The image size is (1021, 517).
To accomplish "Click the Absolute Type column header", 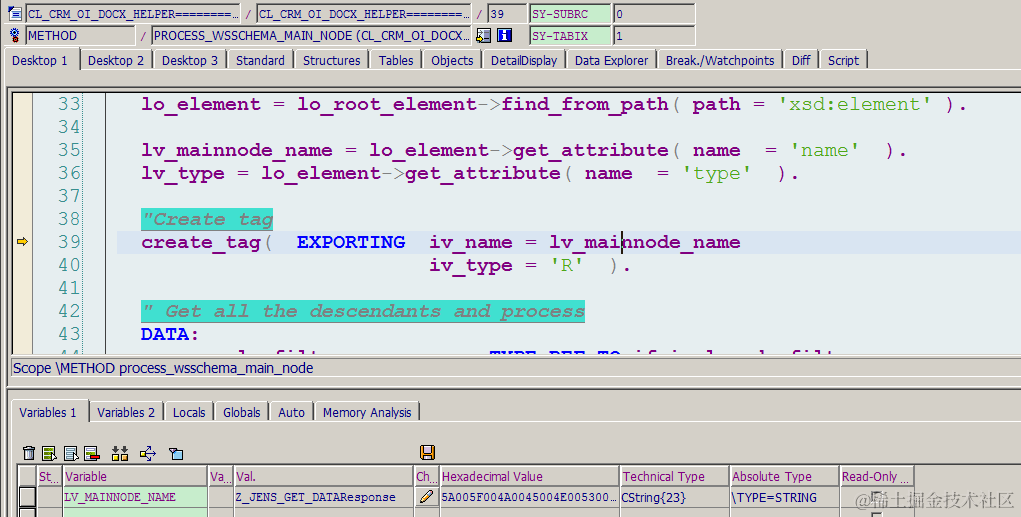I will (784, 477).
